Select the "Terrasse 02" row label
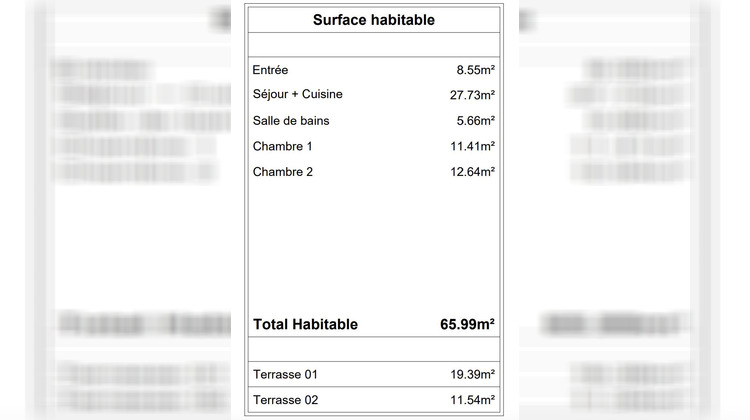The image size is (750, 420). 285,401
